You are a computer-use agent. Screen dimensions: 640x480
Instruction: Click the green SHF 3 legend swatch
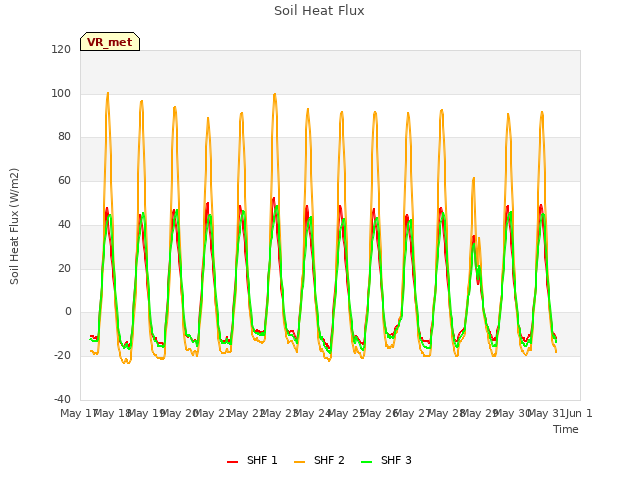click(367, 462)
